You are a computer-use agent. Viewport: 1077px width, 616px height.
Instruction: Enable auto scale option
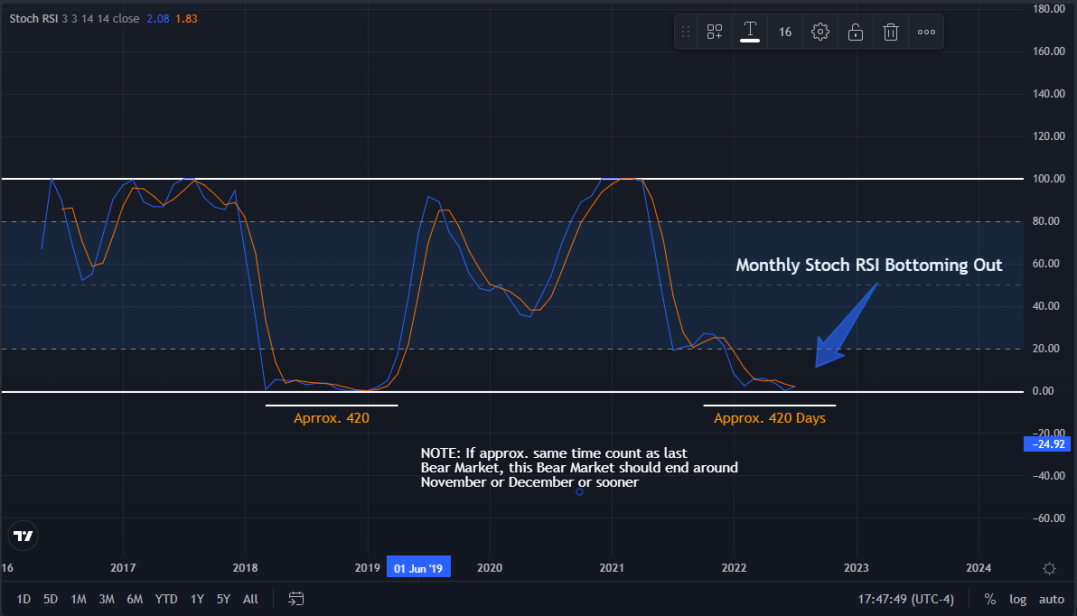pyautogui.click(x=1051, y=599)
